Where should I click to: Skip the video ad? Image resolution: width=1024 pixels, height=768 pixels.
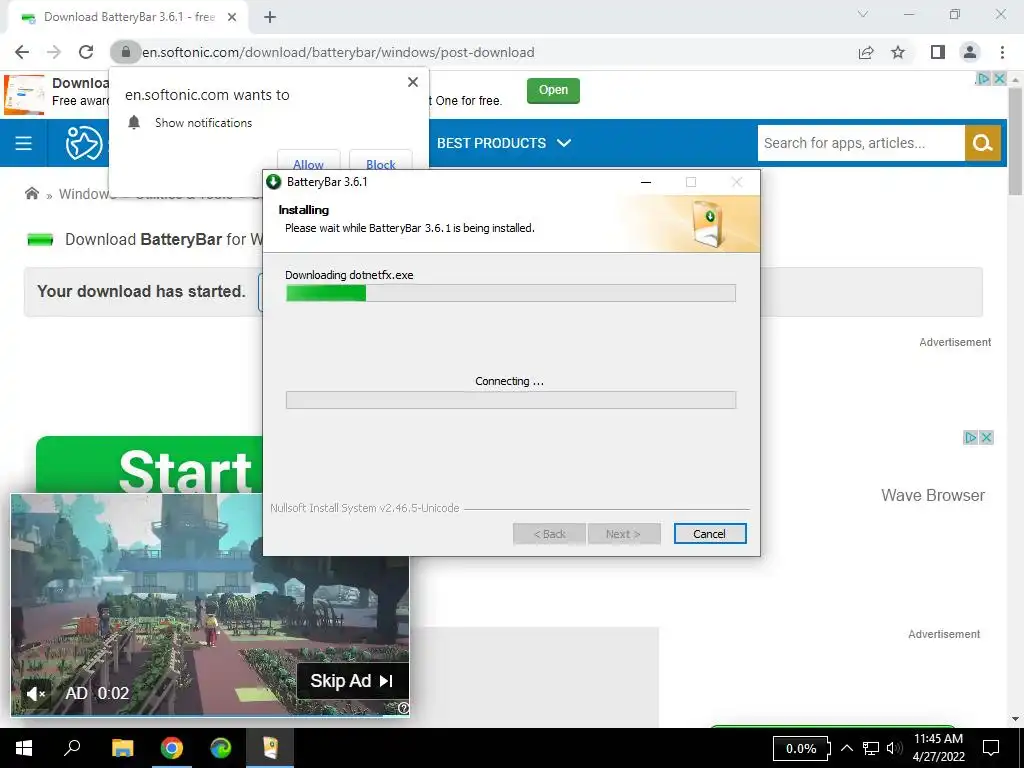[x=353, y=681]
